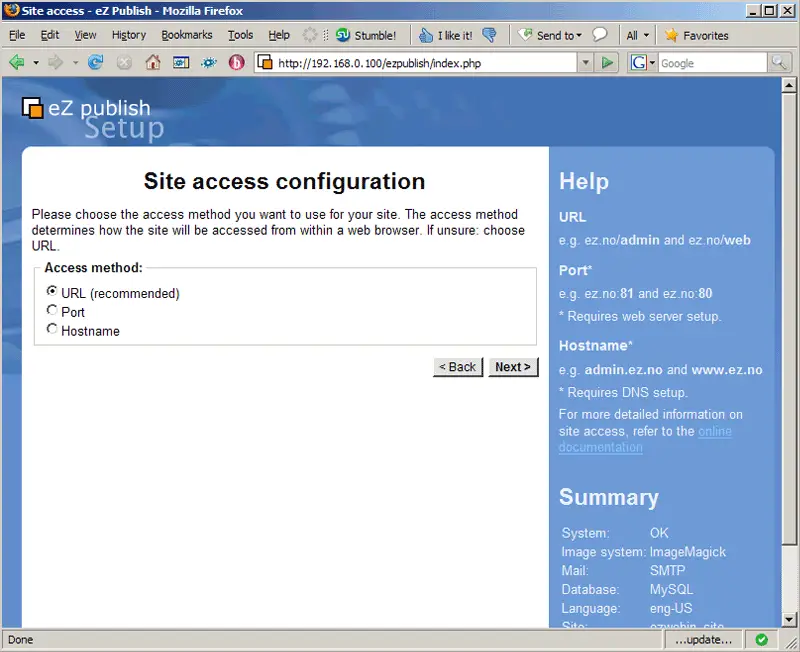Click the green checkmark status bar icon
800x652 pixels.
(x=761, y=640)
